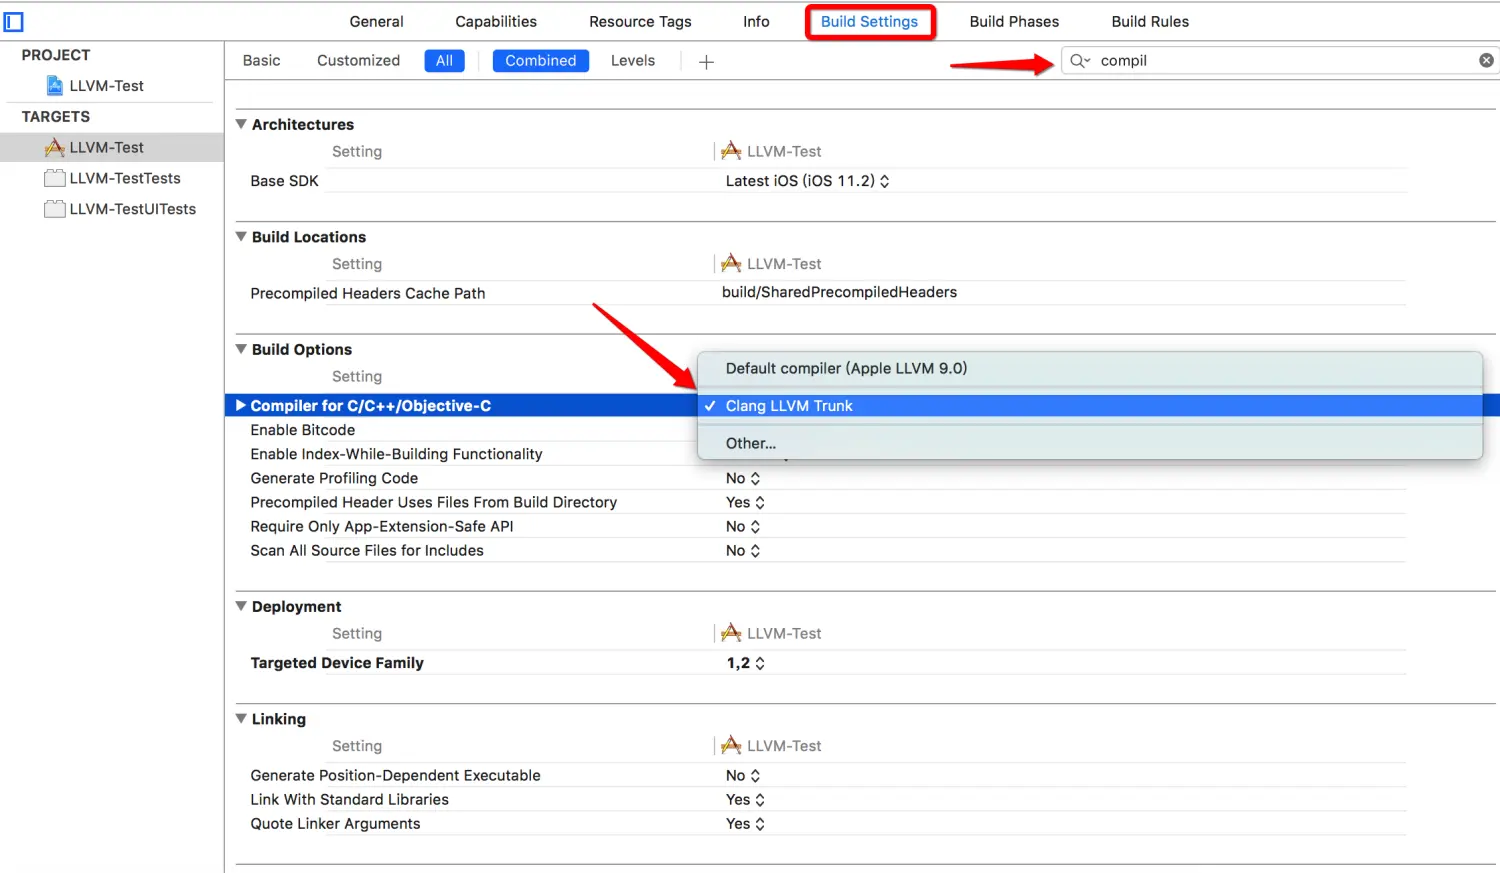Click the search field containing compil
The height and width of the screenshot is (873, 1500).
click(x=1279, y=61)
